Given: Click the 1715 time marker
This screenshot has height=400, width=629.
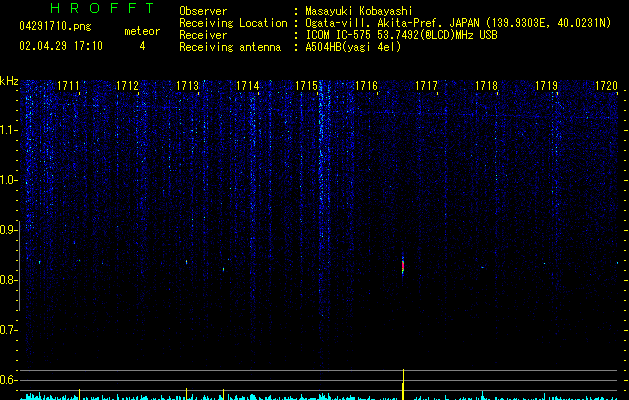Looking at the screenshot, I should point(306,86).
